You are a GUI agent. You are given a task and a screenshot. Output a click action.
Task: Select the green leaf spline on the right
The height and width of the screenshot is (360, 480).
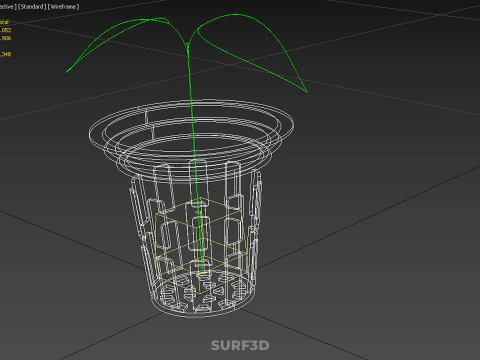252,53
